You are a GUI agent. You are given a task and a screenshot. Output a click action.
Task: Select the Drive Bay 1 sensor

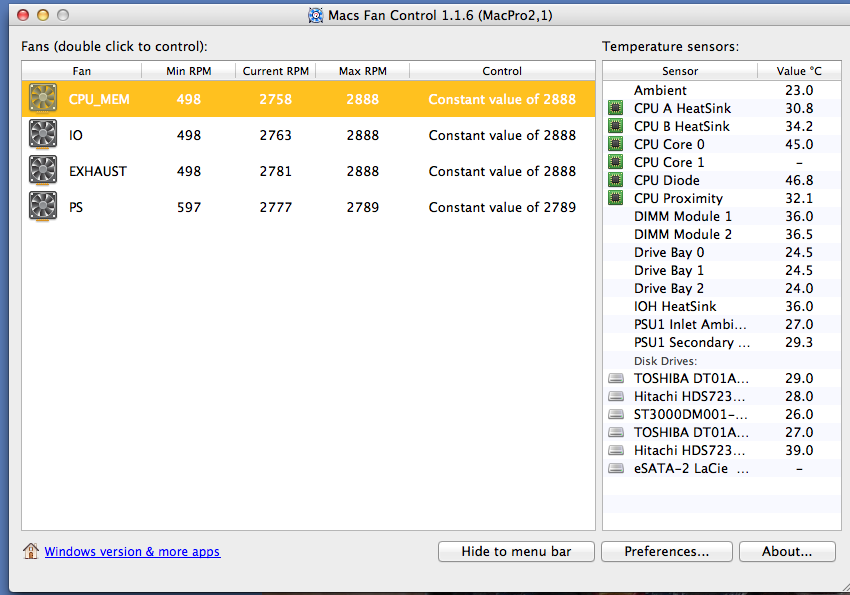pyautogui.click(x=722, y=270)
